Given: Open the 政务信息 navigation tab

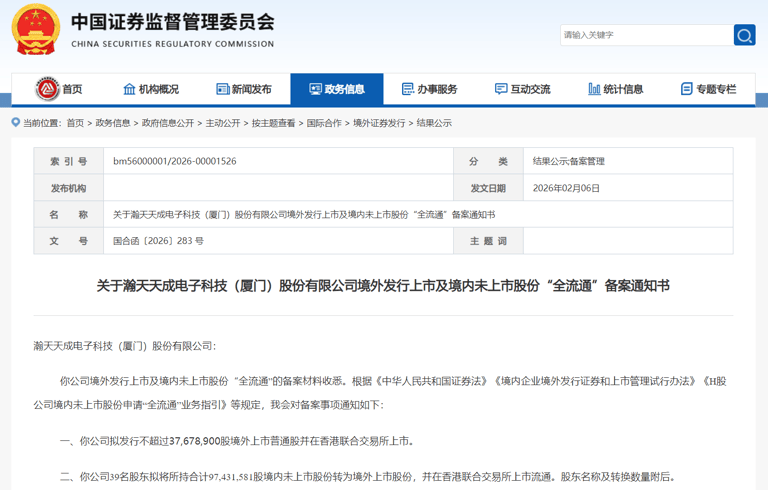Looking at the screenshot, I should coord(336,89).
